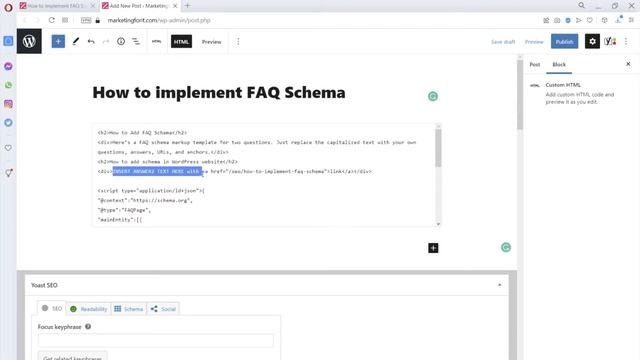The height and width of the screenshot is (360, 640).
Task: Click Get related keyphrases button
Action: [72, 356]
